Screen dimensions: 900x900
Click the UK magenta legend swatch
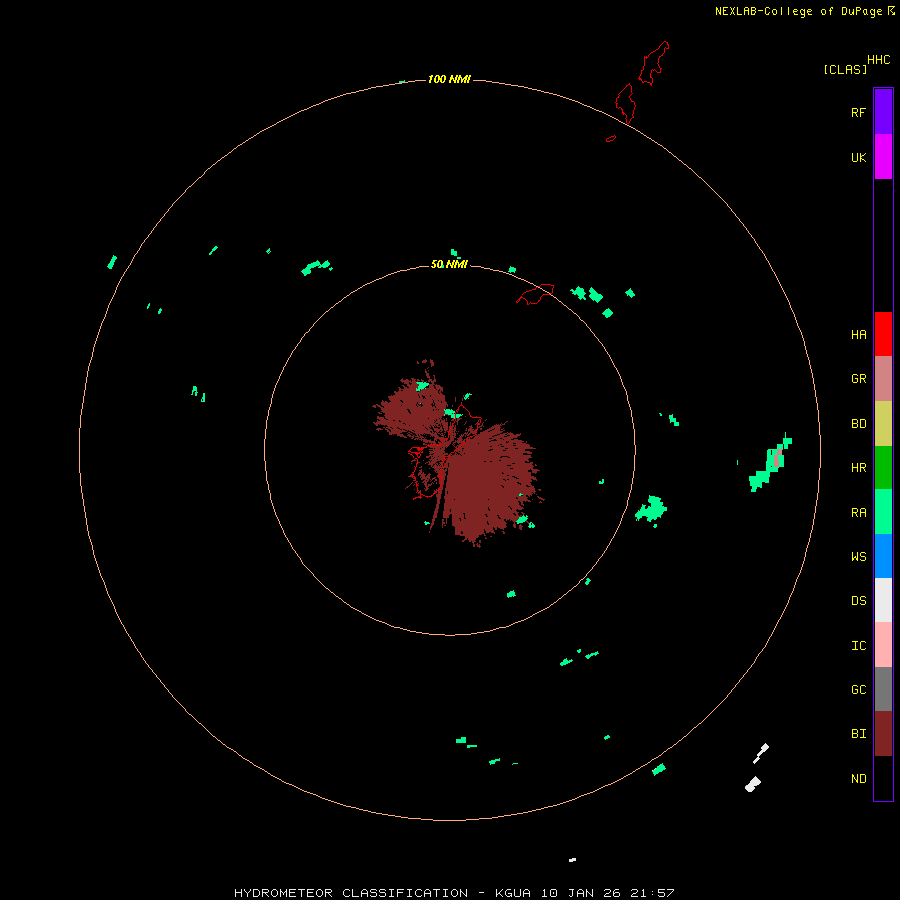click(x=883, y=157)
